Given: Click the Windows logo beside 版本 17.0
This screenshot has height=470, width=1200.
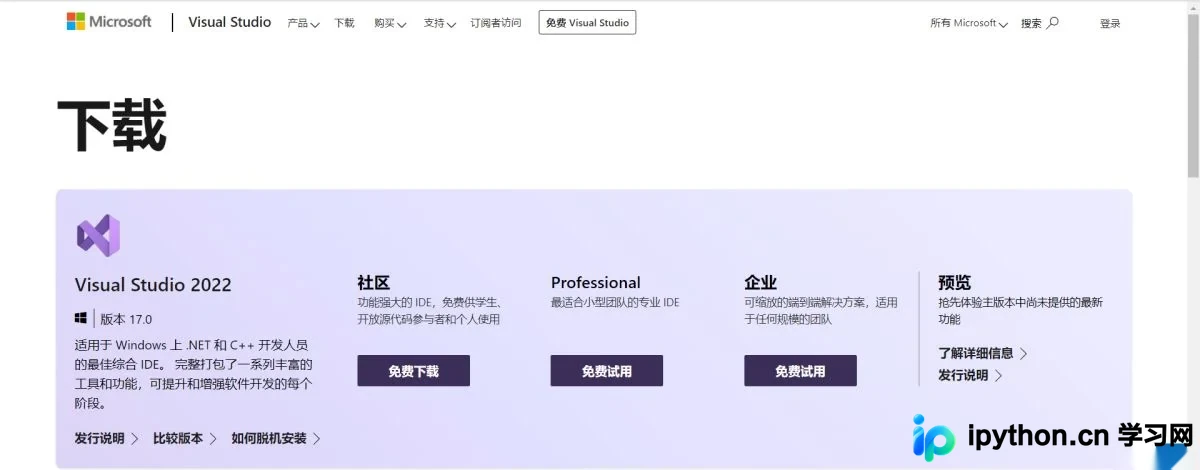Looking at the screenshot, I should [x=81, y=319].
